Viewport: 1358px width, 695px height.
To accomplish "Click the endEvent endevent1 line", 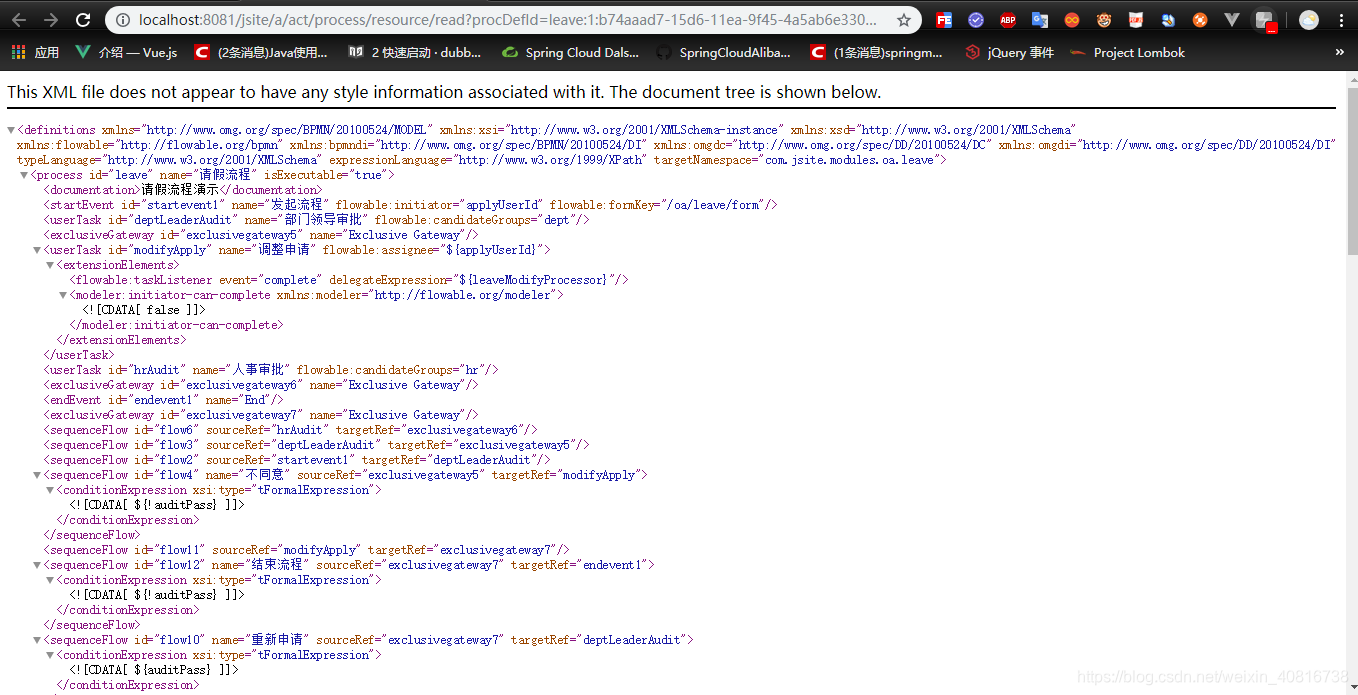I will pyautogui.click(x=164, y=400).
